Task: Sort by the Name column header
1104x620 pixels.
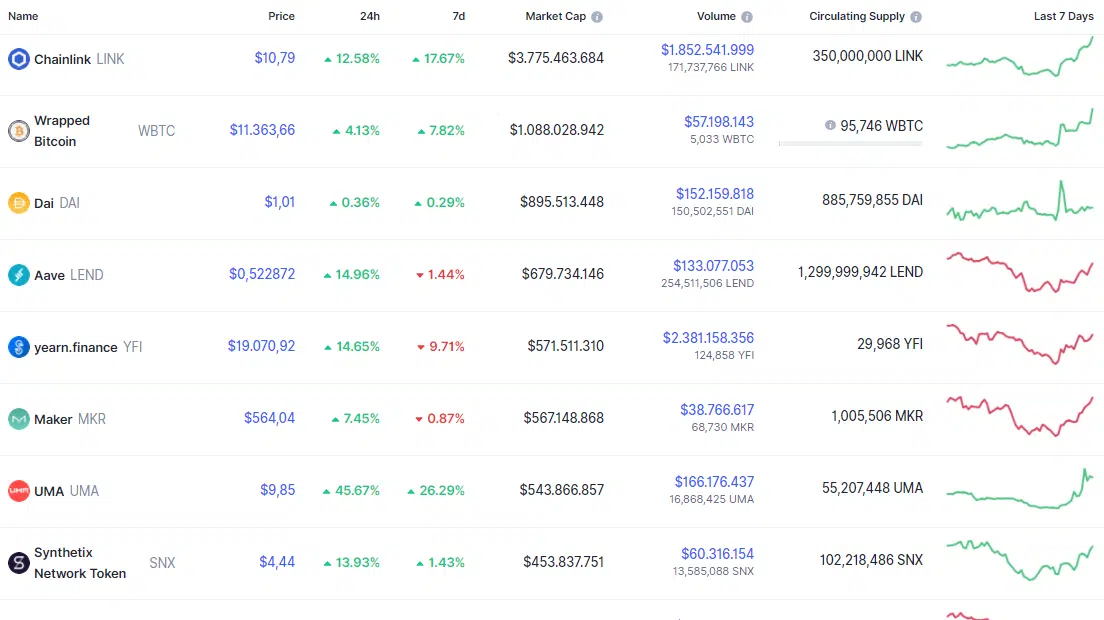Action: (x=23, y=16)
